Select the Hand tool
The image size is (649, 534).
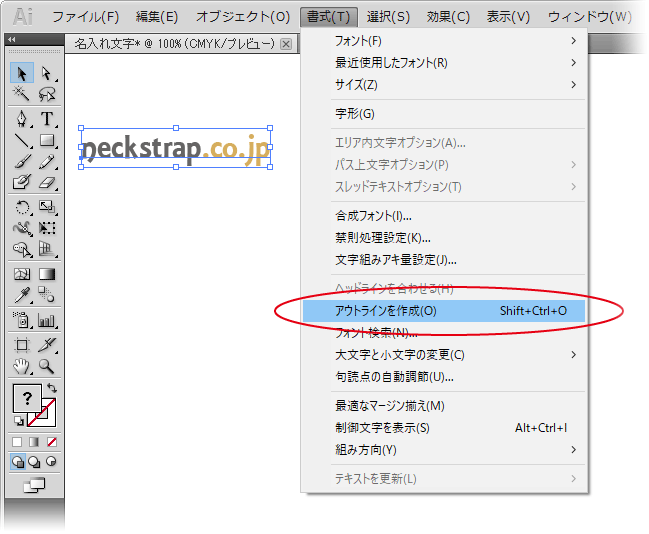[x=22, y=366]
